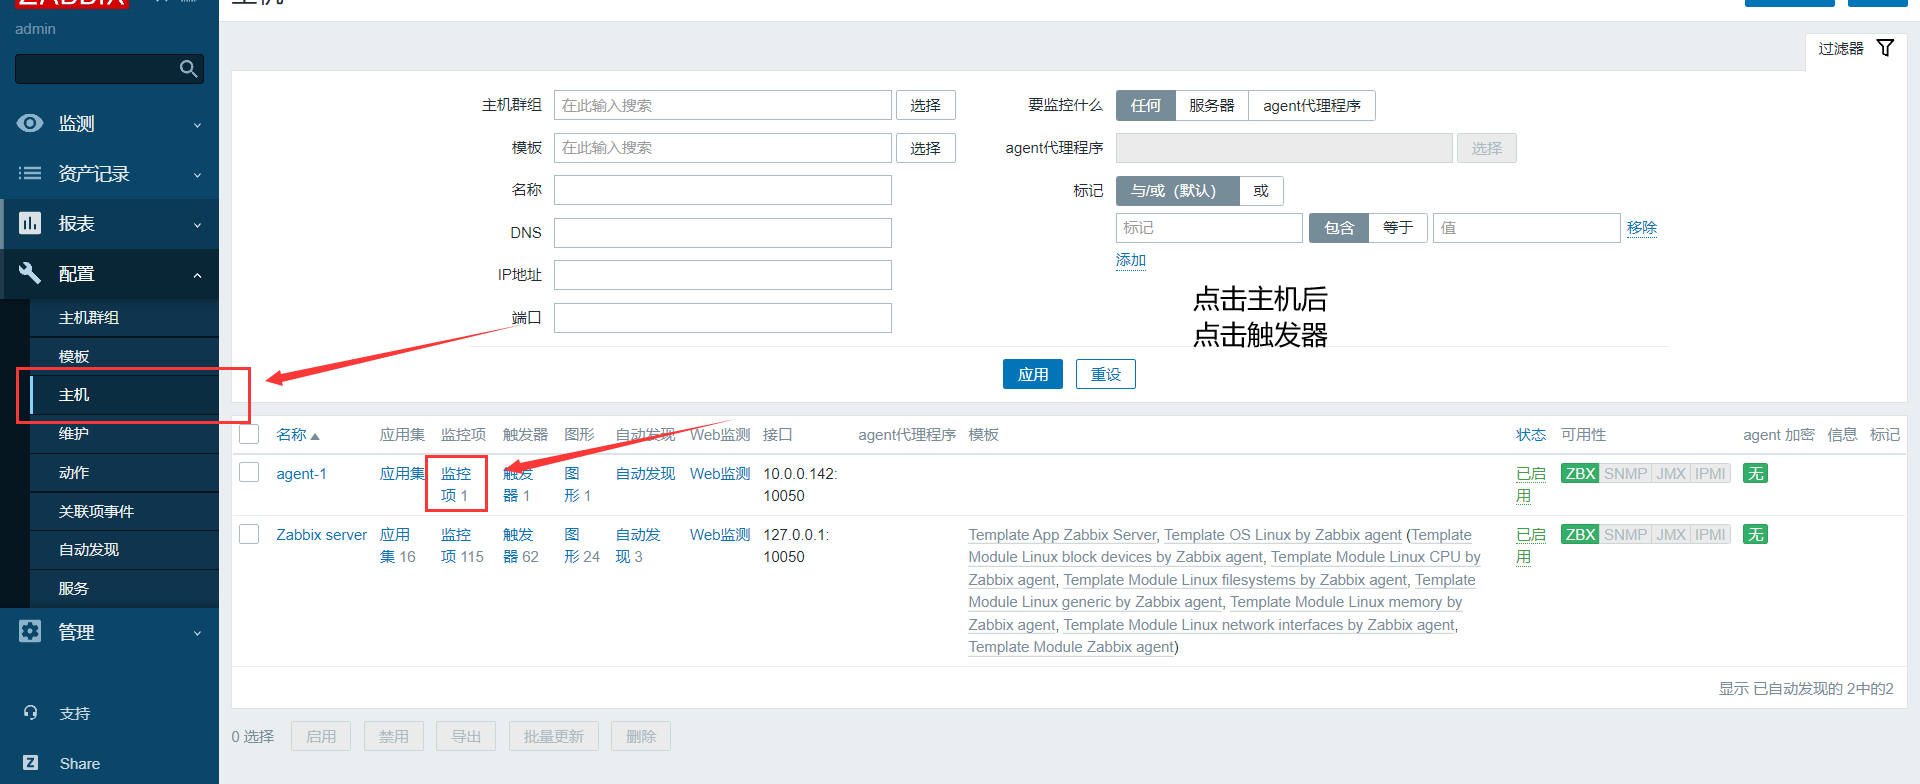Open agent-1 监控项 link

coord(456,485)
